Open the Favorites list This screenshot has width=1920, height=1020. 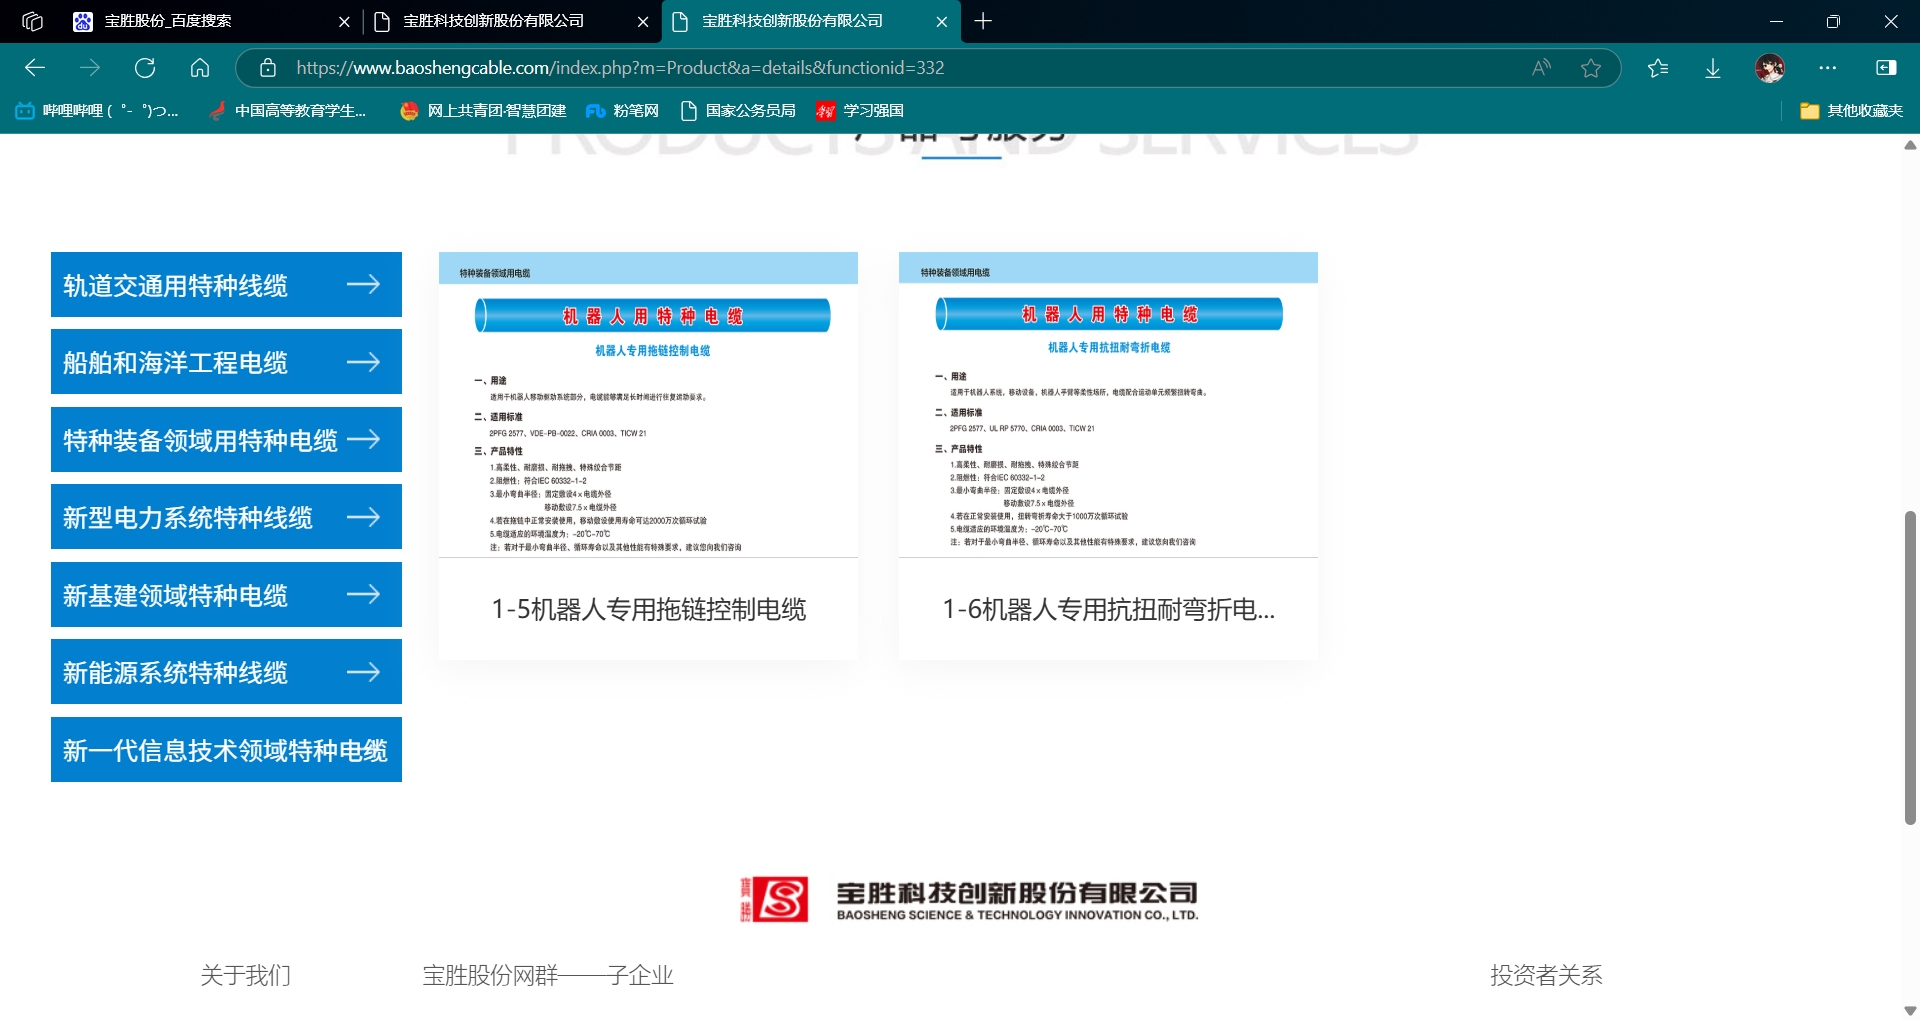pos(1658,68)
